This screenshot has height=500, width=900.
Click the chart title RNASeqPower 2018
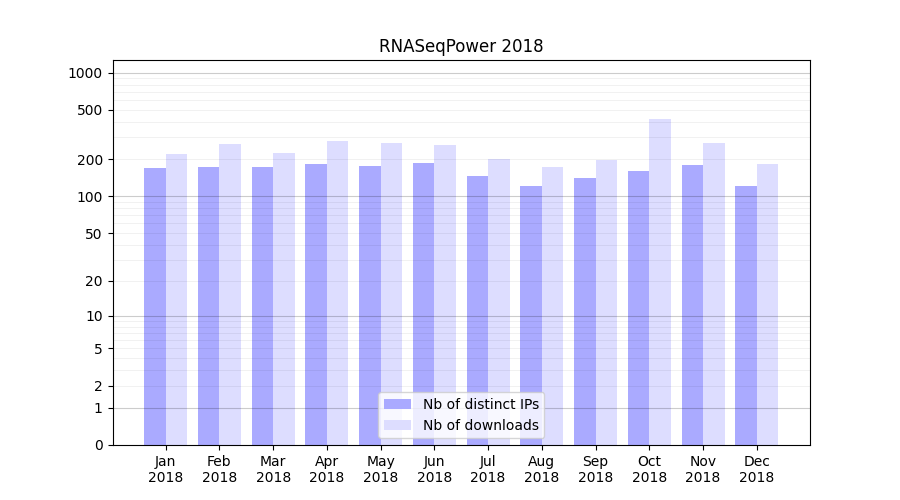(461, 46)
